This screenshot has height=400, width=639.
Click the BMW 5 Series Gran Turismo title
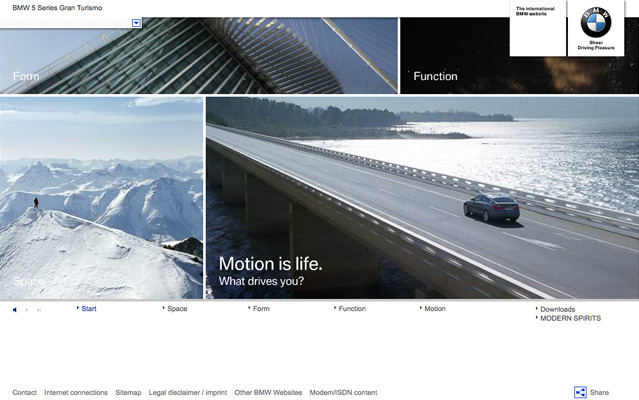tap(57, 8)
